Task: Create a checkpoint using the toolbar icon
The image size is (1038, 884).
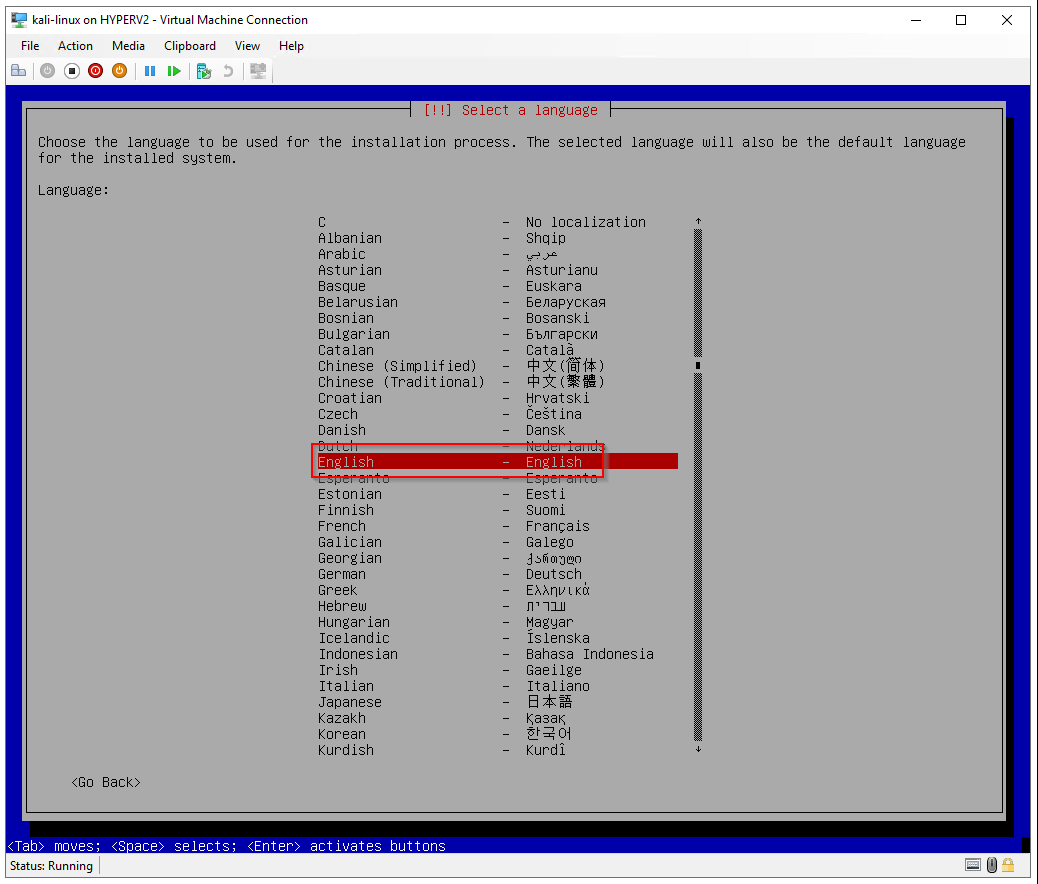Action: [204, 71]
